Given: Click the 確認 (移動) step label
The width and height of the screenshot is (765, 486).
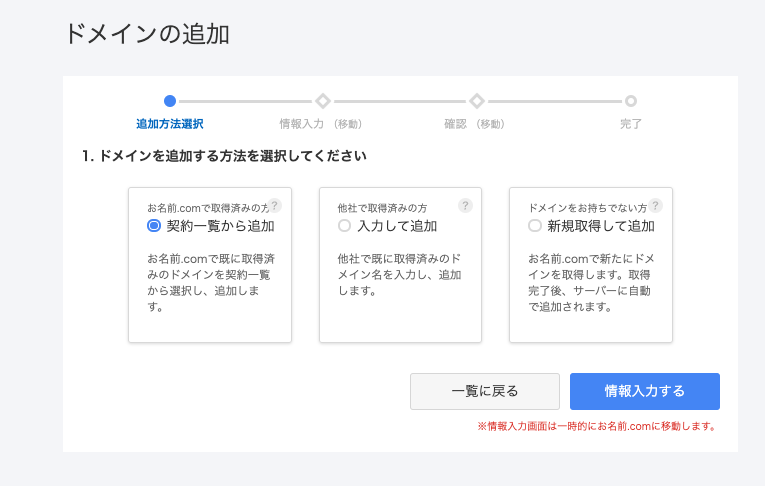Looking at the screenshot, I should [475, 124].
